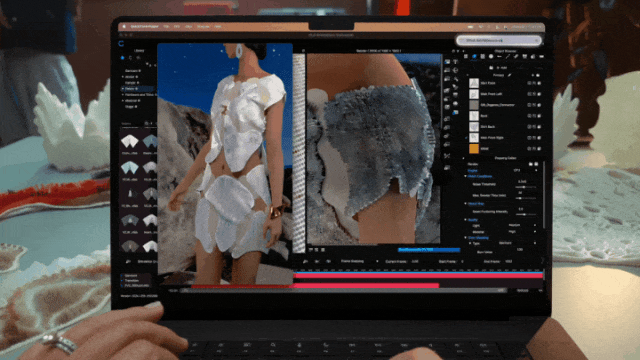The image size is (640, 360).
Task: Open the File menu in menu bar
Action: pyautogui.click(x=166, y=27)
